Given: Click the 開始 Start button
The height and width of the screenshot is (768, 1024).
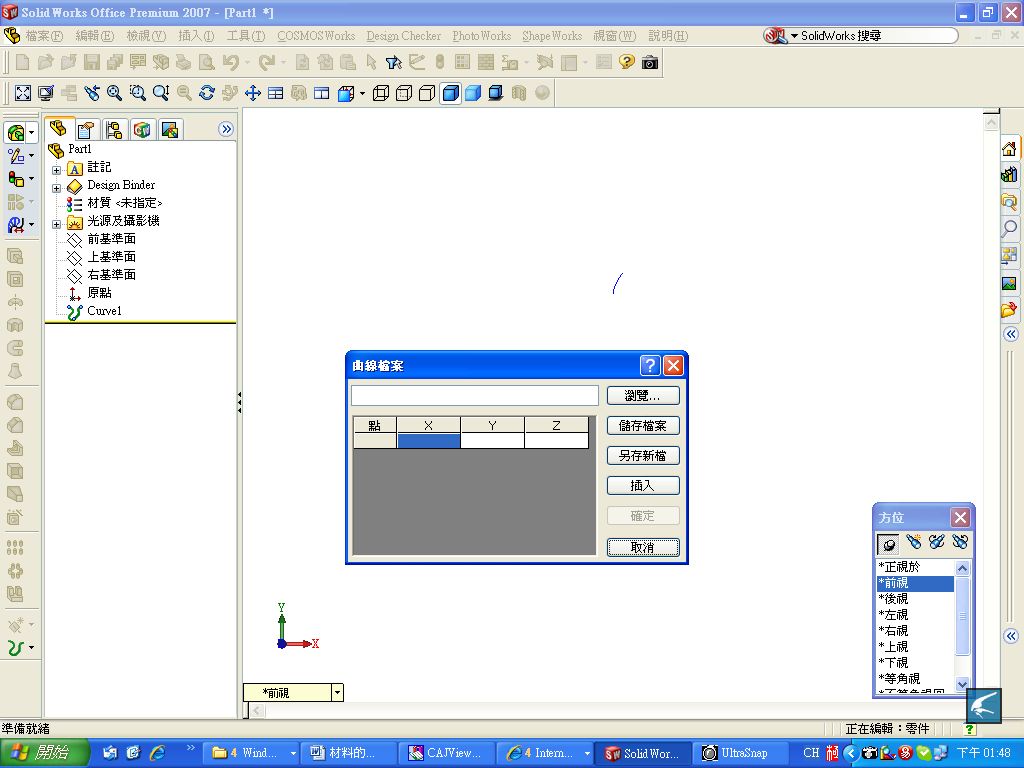Looking at the screenshot, I should click(x=43, y=753).
